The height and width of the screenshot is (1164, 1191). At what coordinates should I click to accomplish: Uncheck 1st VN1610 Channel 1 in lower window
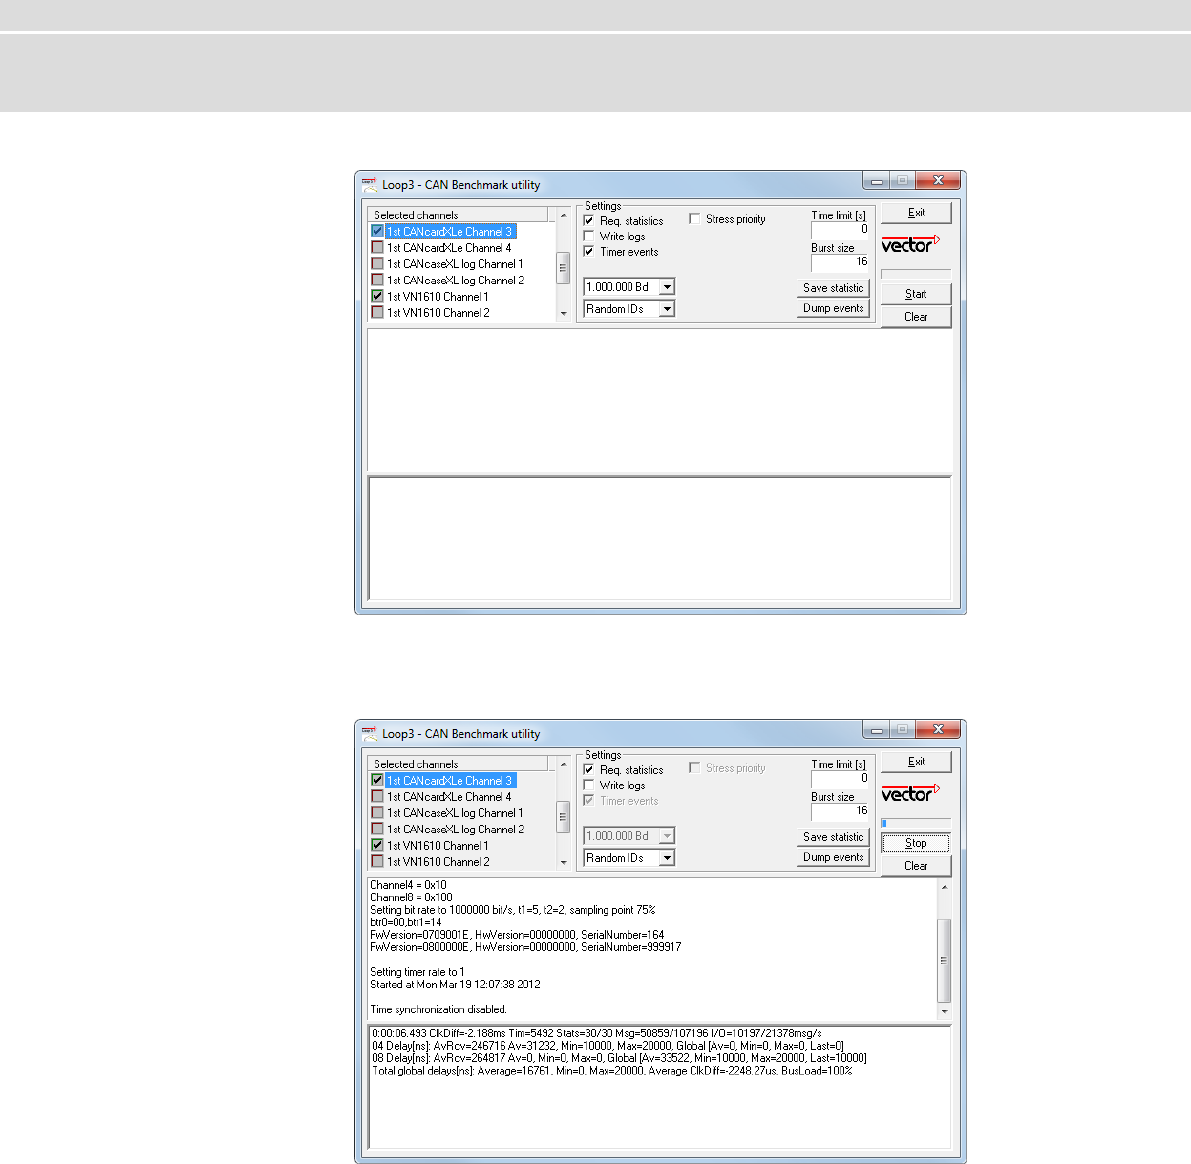pyautogui.click(x=377, y=845)
